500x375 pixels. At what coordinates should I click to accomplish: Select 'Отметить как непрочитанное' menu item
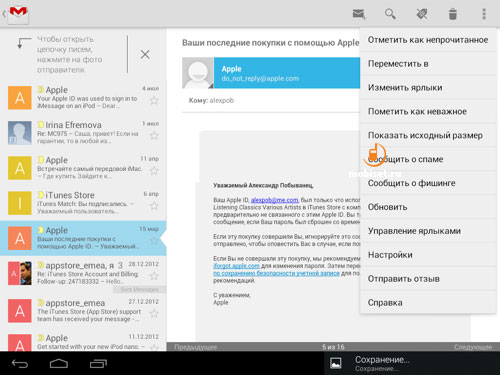428,40
